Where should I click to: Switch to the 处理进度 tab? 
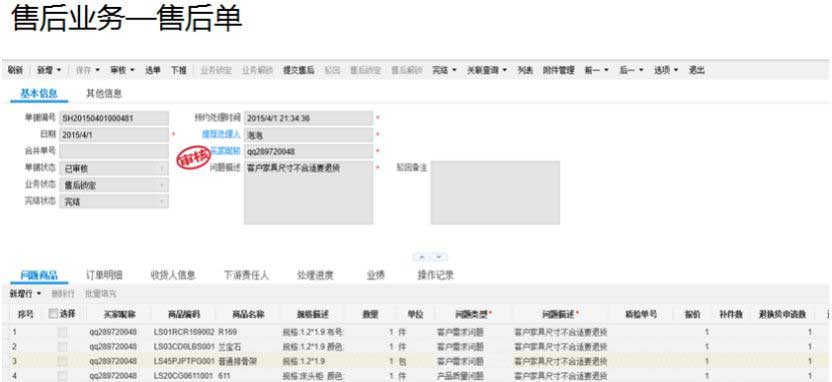click(315, 275)
